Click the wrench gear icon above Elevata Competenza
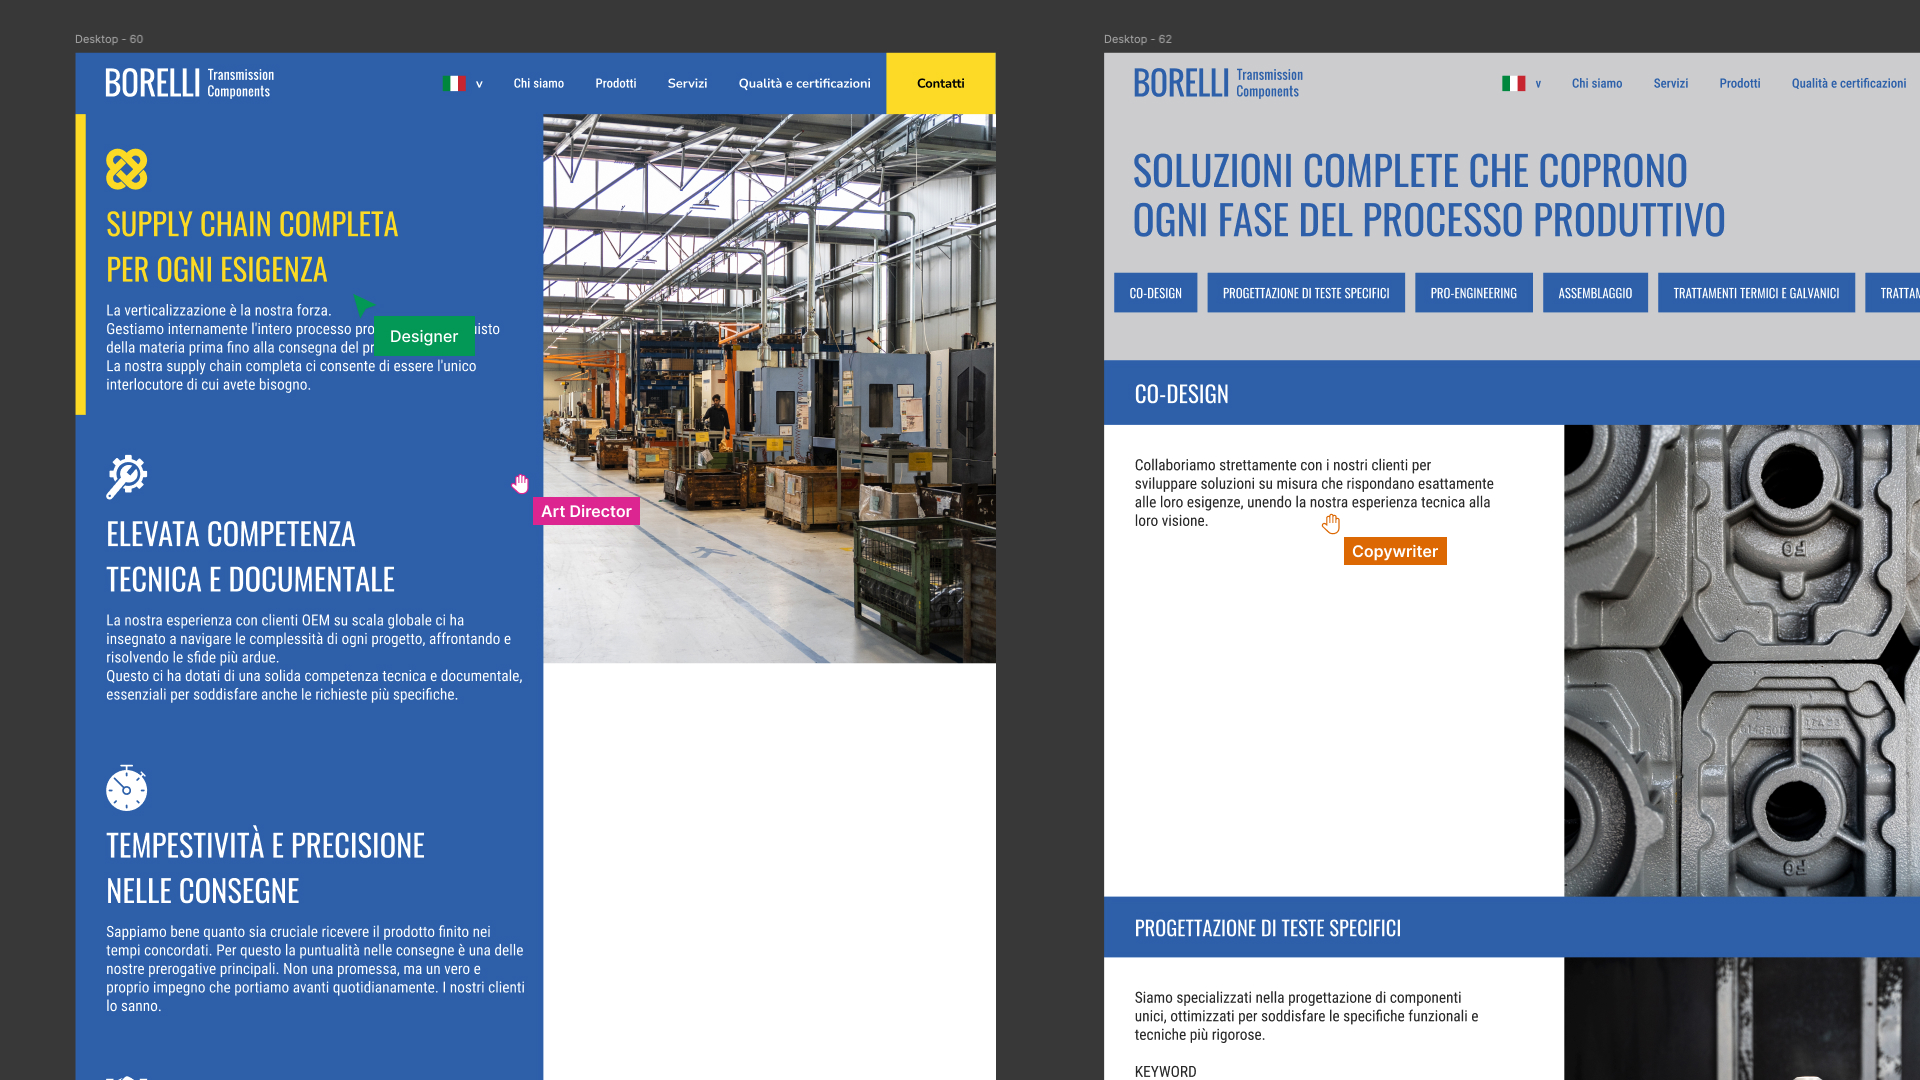Viewport: 1920px width, 1080px height. pos(126,477)
